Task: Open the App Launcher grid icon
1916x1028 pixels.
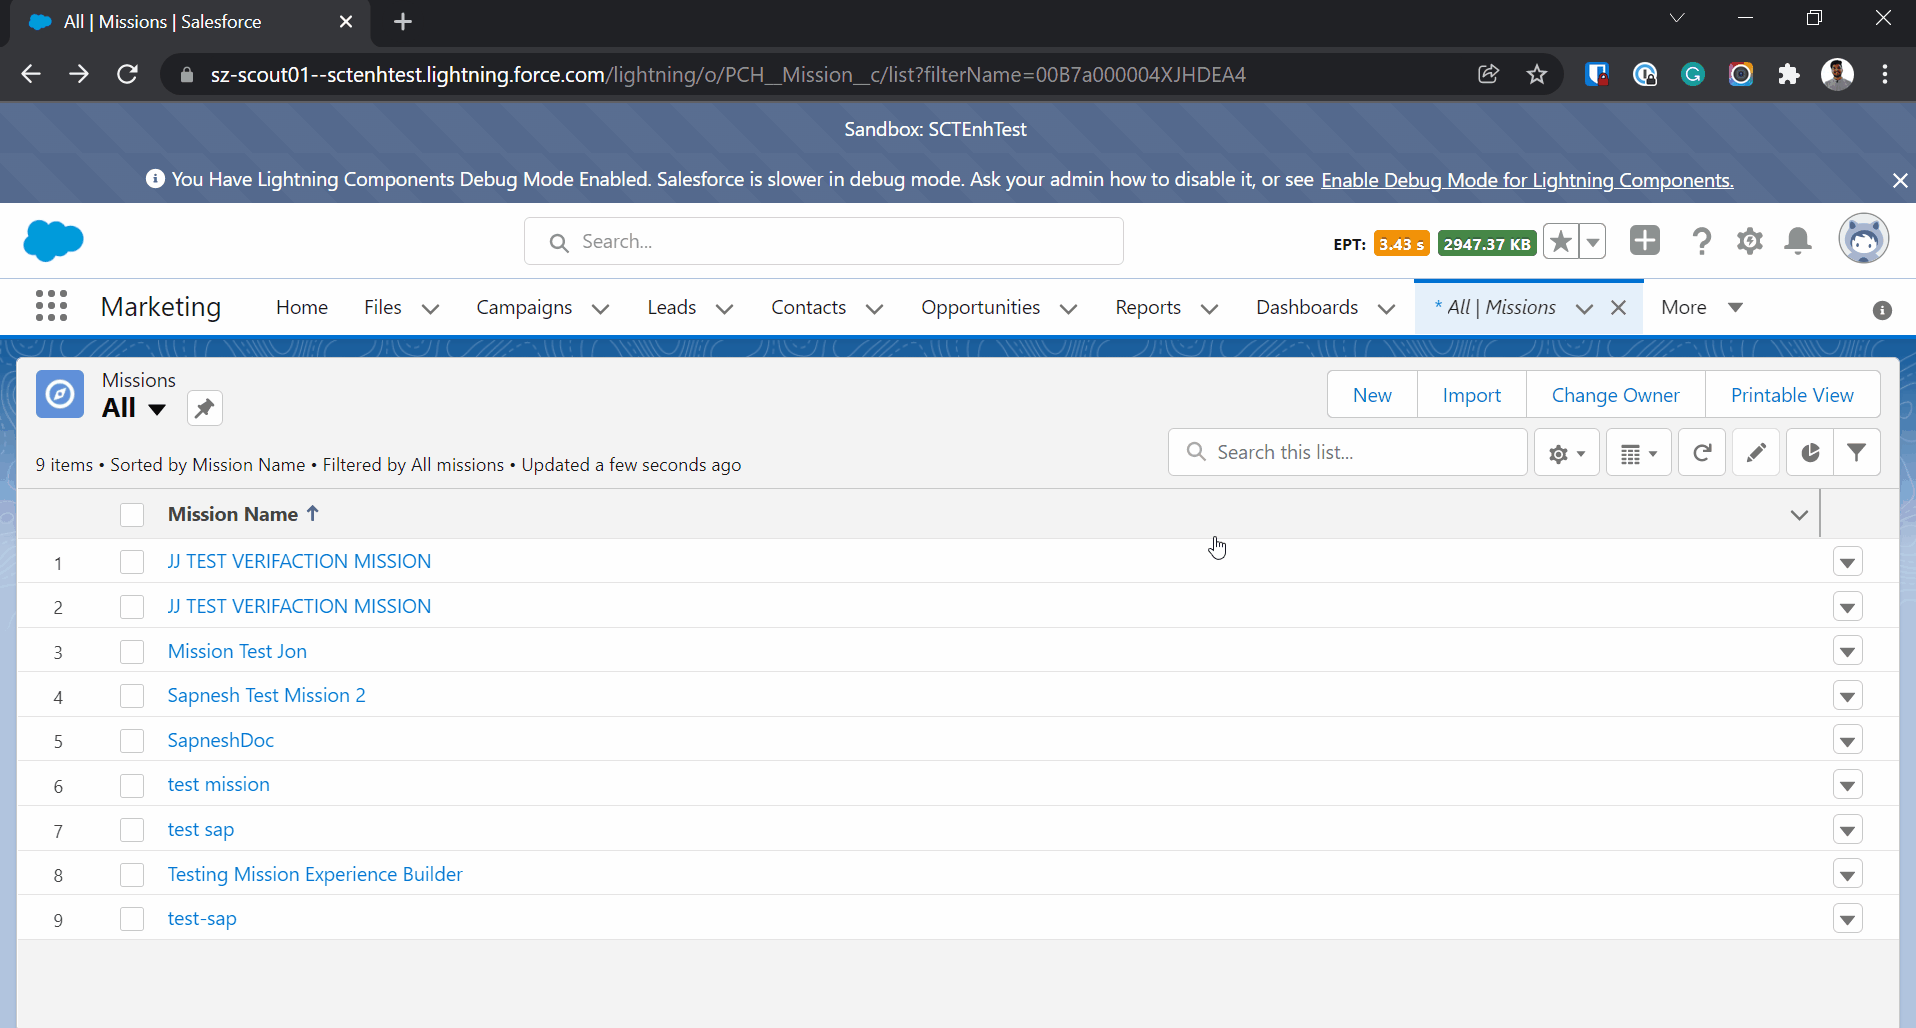Action: (51, 306)
